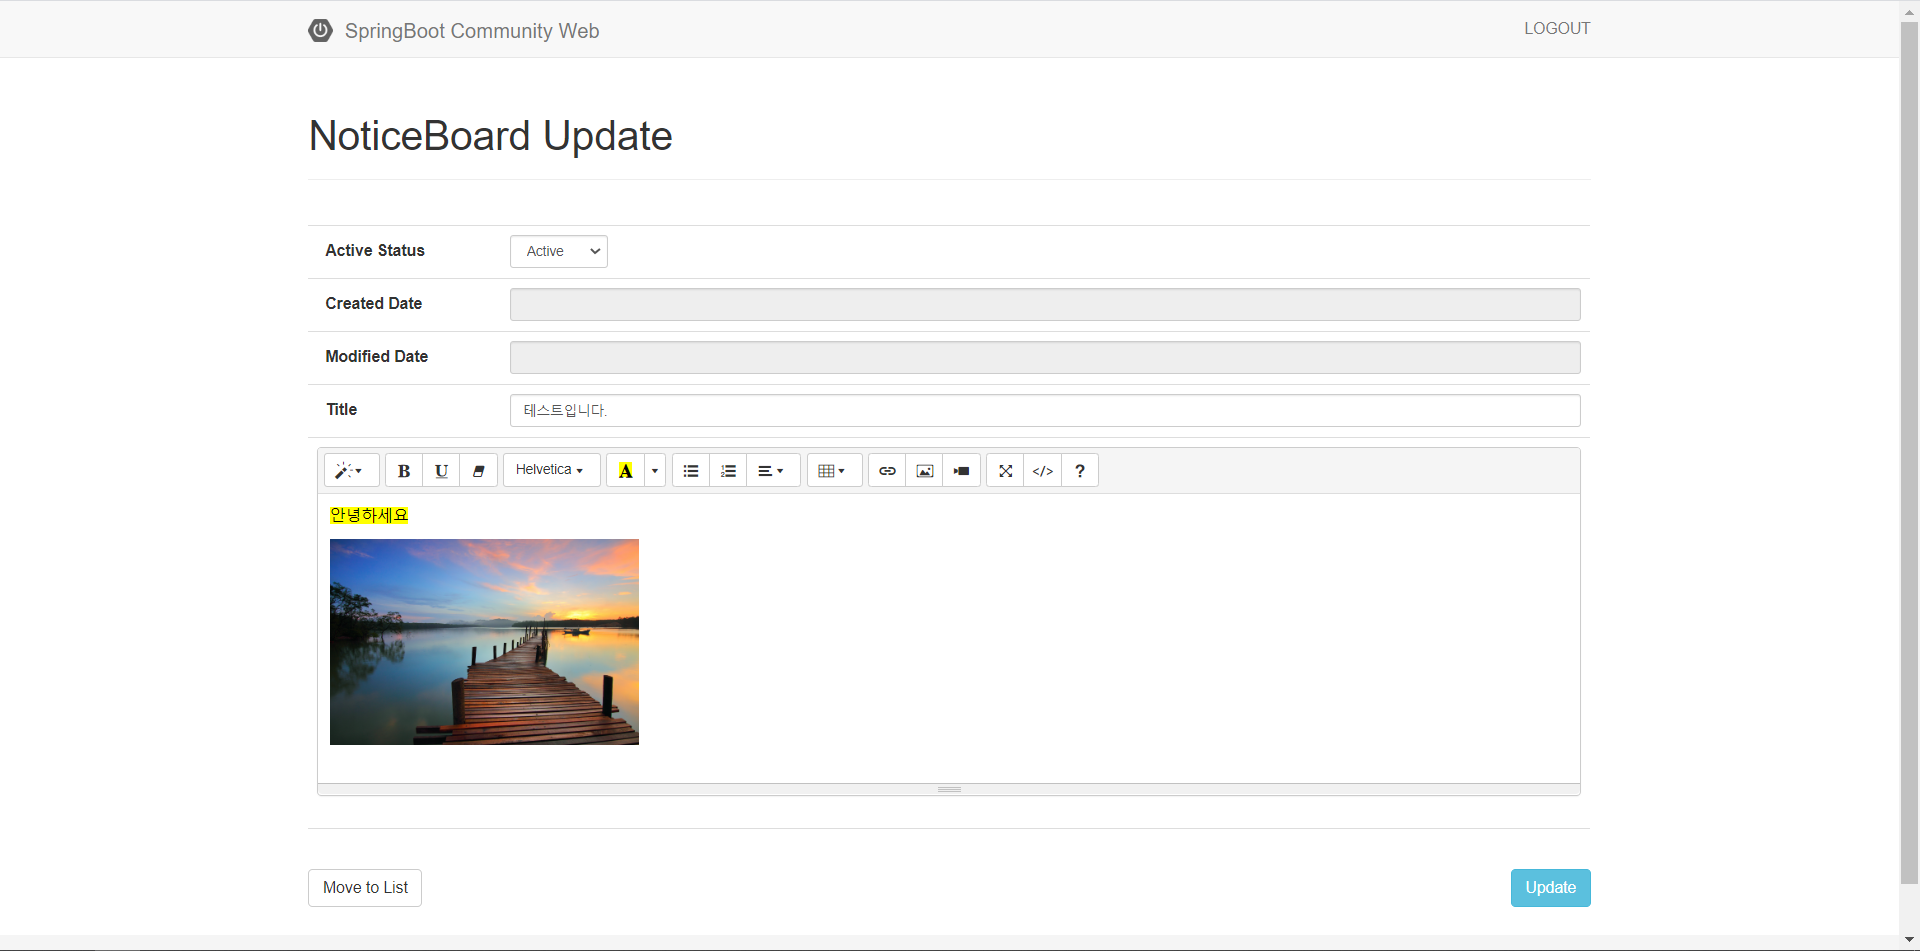The image size is (1920, 951).
Task: Click the insert picture icon
Action: click(x=925, y=471)
